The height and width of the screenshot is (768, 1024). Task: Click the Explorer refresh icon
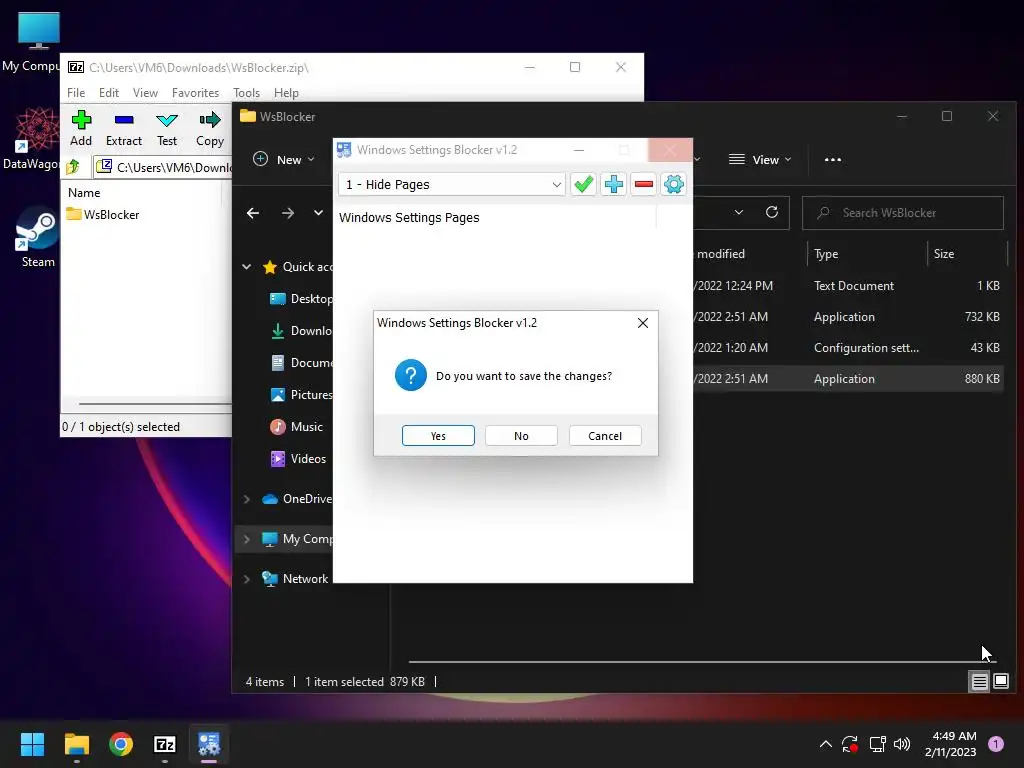tap(772, 212)
